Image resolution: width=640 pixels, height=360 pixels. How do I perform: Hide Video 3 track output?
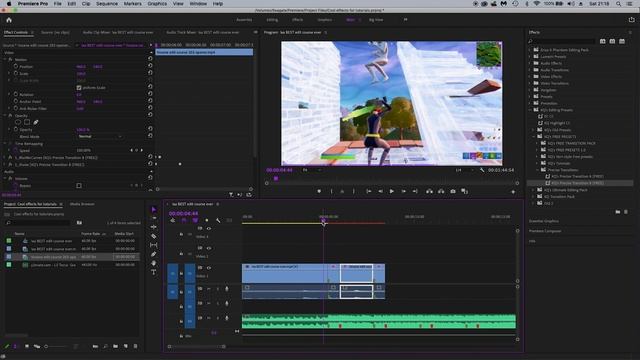[209, 229]
